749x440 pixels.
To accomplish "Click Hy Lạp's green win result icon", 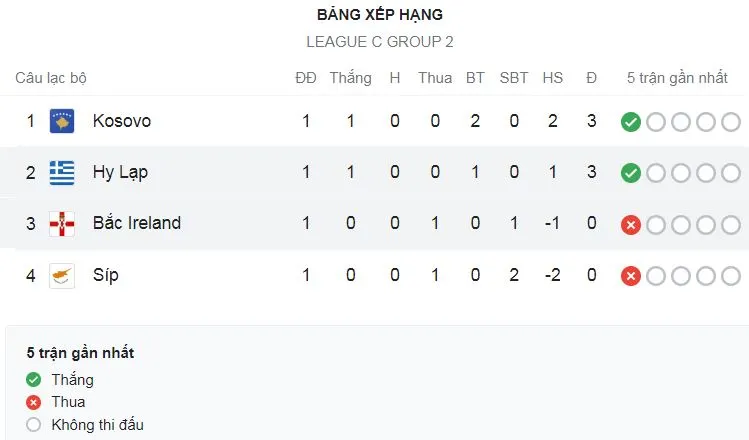I will pyautogui.click(x=630, y=173).
